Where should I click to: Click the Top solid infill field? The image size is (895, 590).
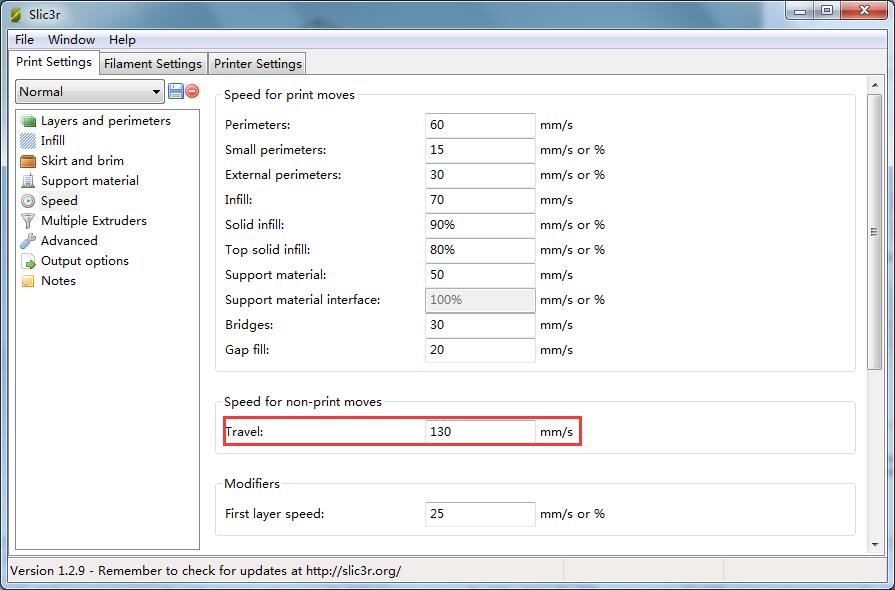coord(480,250)
